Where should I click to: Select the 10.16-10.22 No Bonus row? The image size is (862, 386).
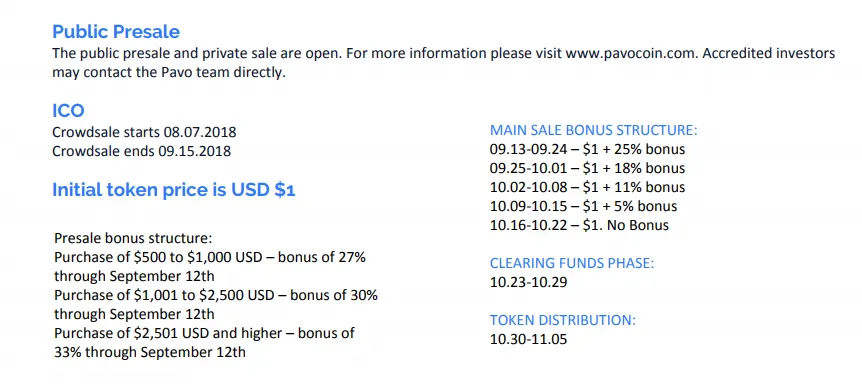tap(579, 225)
